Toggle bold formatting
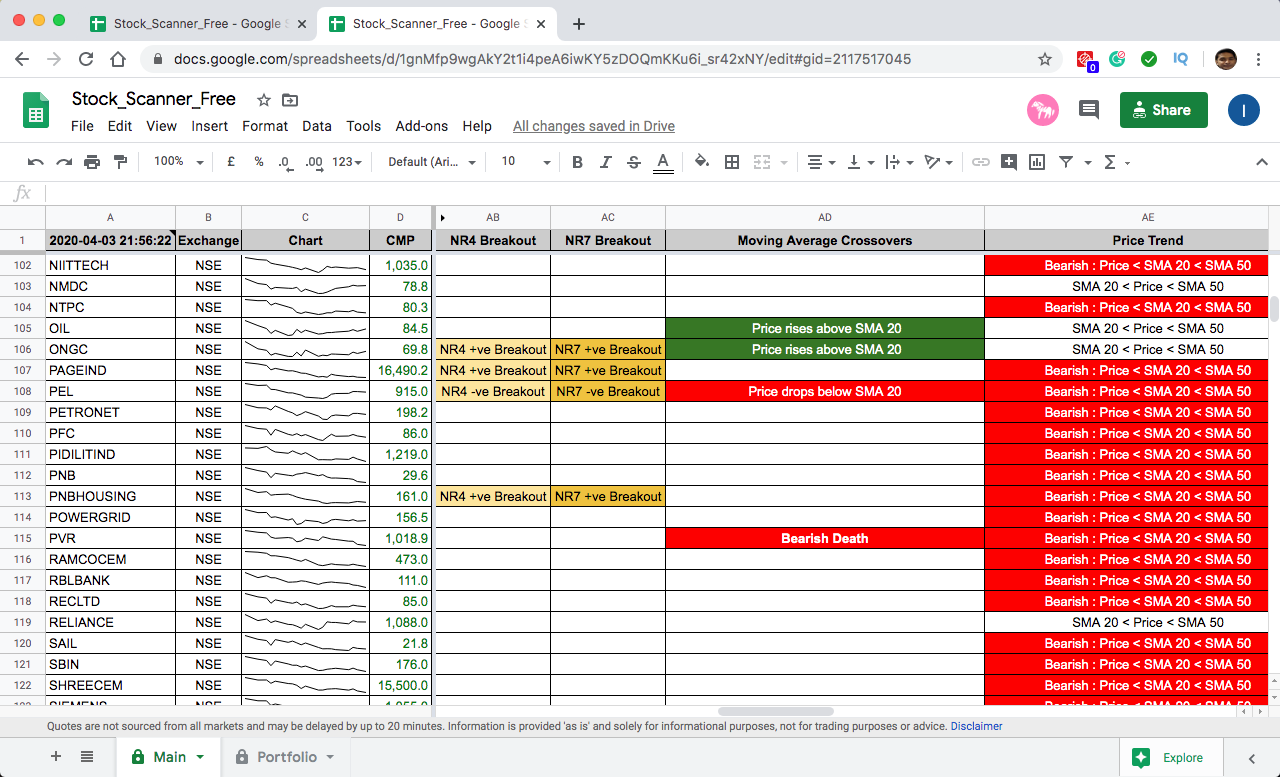 click(x=577, y=162)
